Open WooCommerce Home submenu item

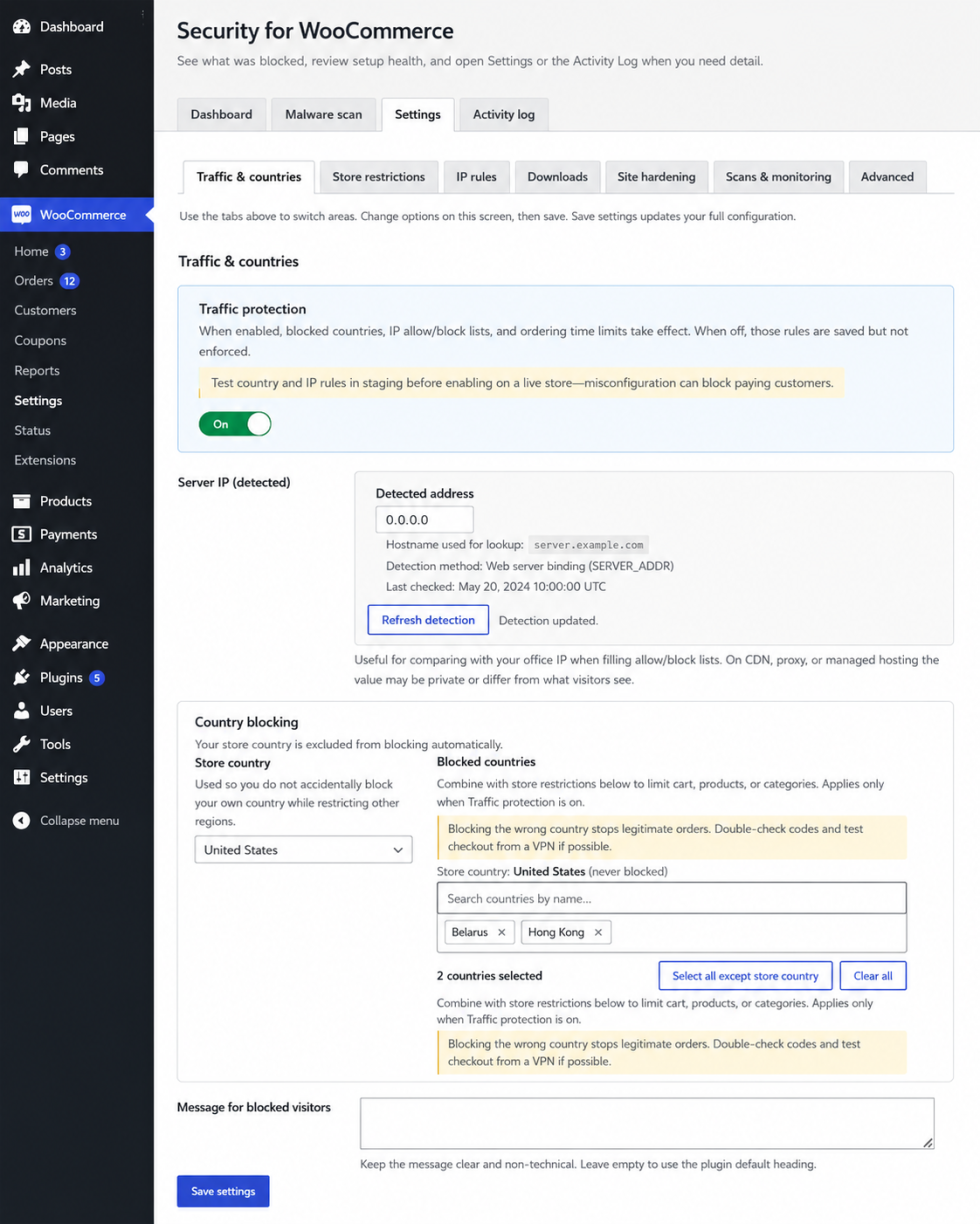[x=31, y=252]
